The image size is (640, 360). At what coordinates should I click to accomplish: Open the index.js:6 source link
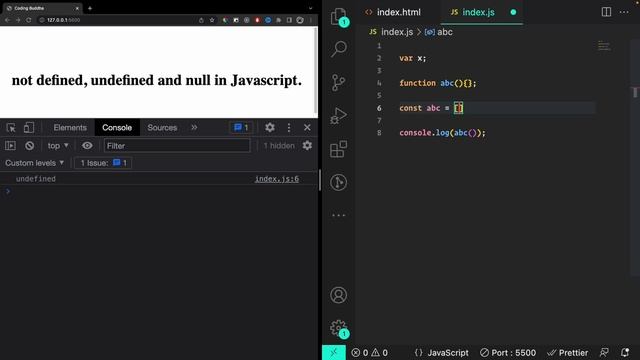pyautogui.click(x=277, y=179)
